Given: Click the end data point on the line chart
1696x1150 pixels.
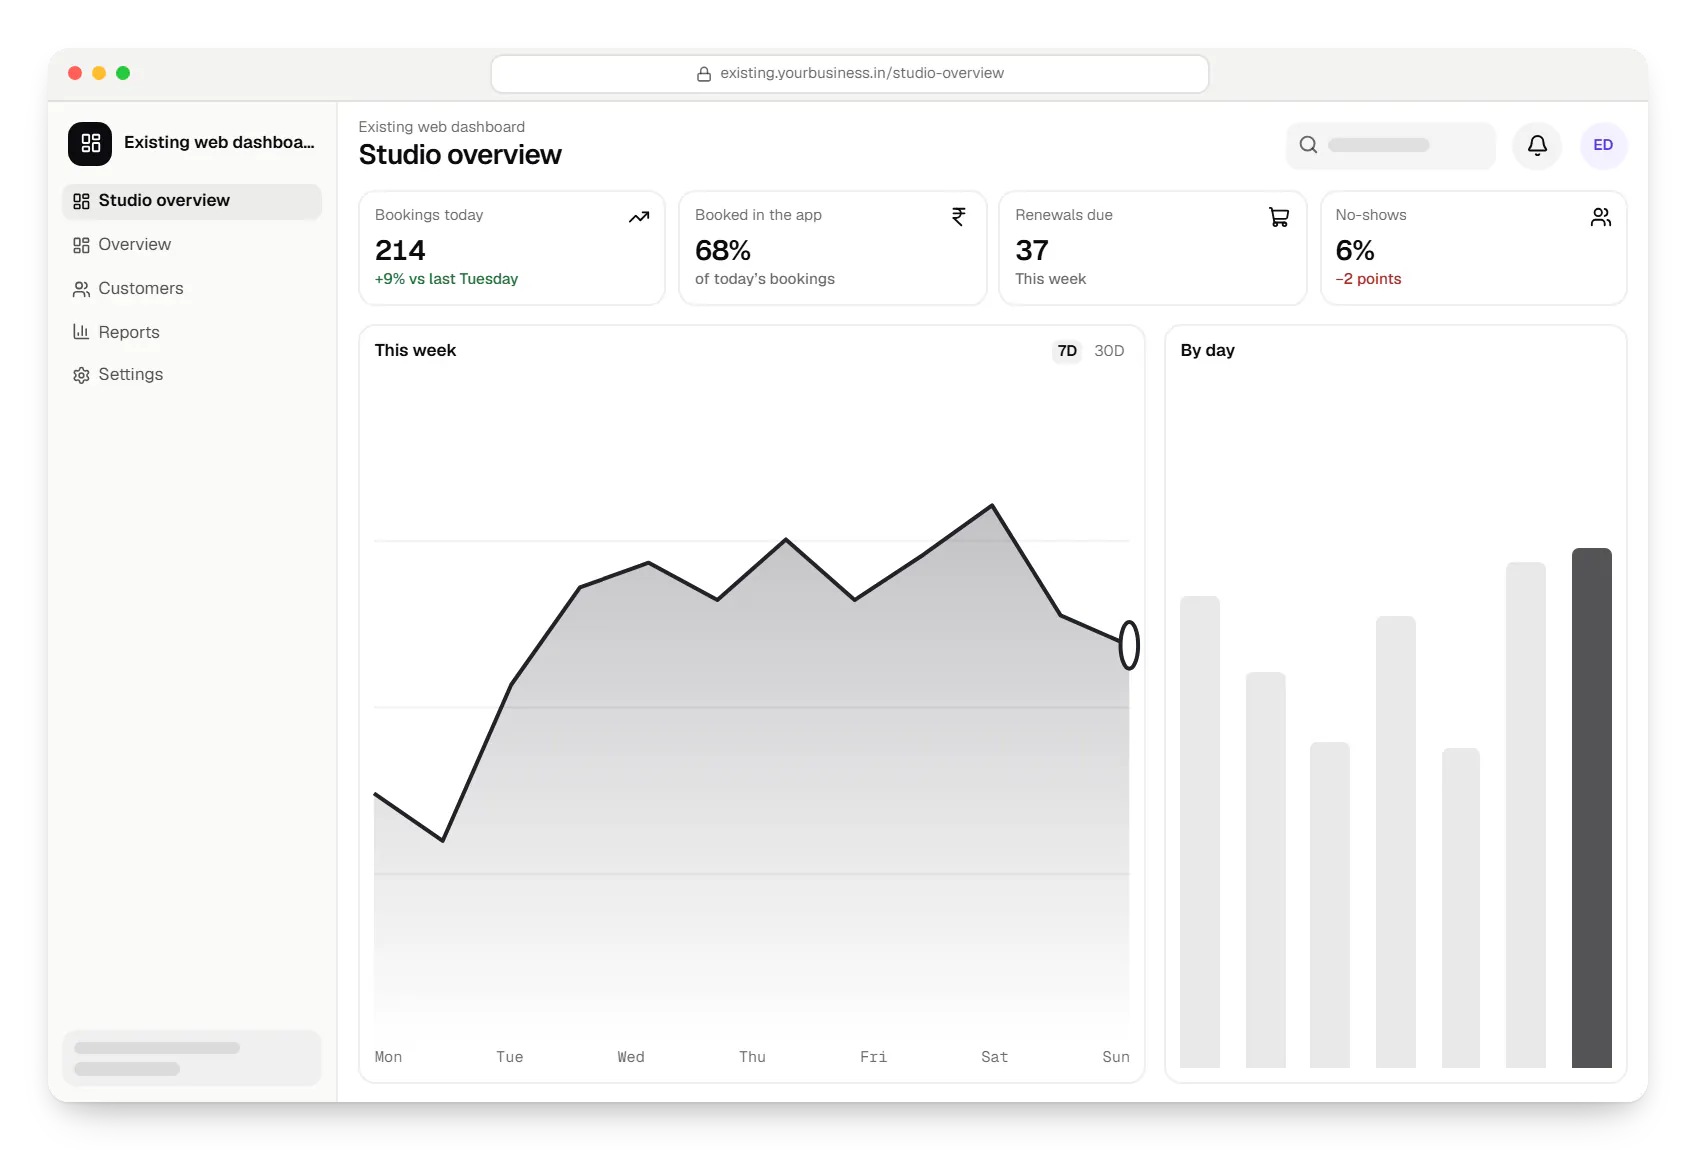Looking at the screenshot, I should coord(1129,645).
